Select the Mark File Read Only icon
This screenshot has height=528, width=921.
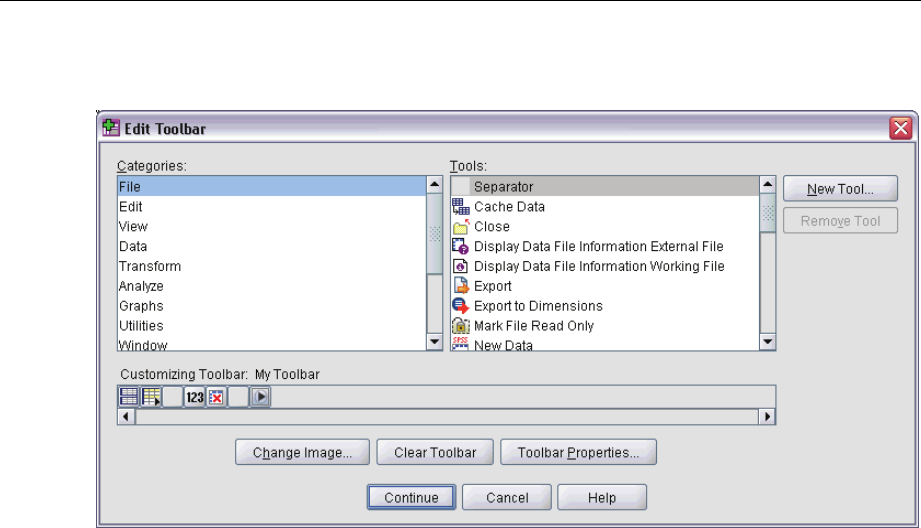click(x=460, y=326)
